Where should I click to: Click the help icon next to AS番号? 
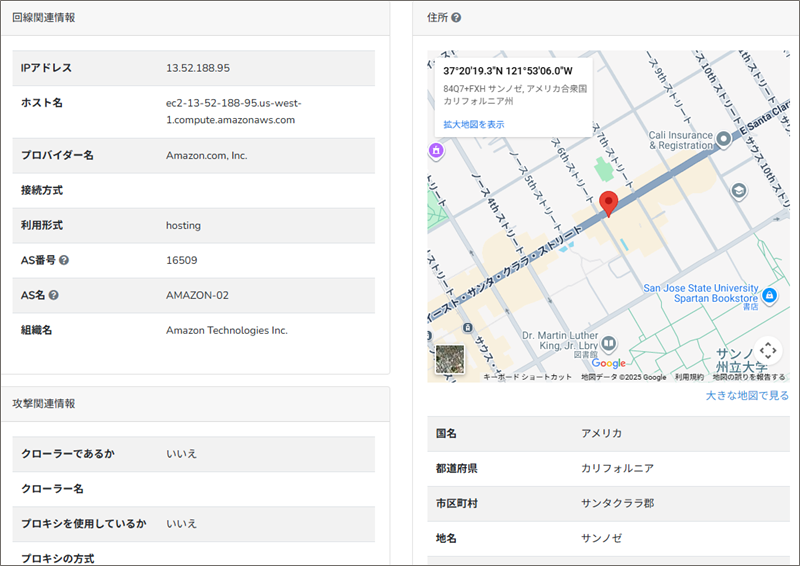[x=64, y=260]
